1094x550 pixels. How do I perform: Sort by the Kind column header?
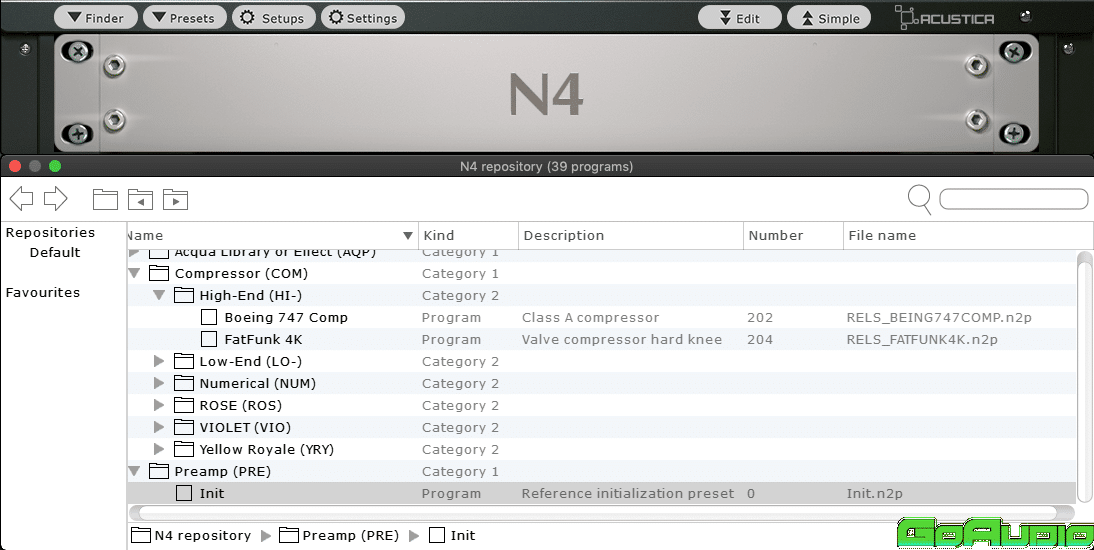pyautogui.click(x=468, y=236)
